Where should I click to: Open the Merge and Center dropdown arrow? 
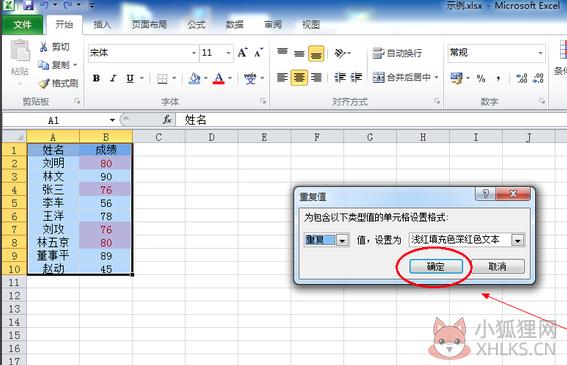[436, 77]
